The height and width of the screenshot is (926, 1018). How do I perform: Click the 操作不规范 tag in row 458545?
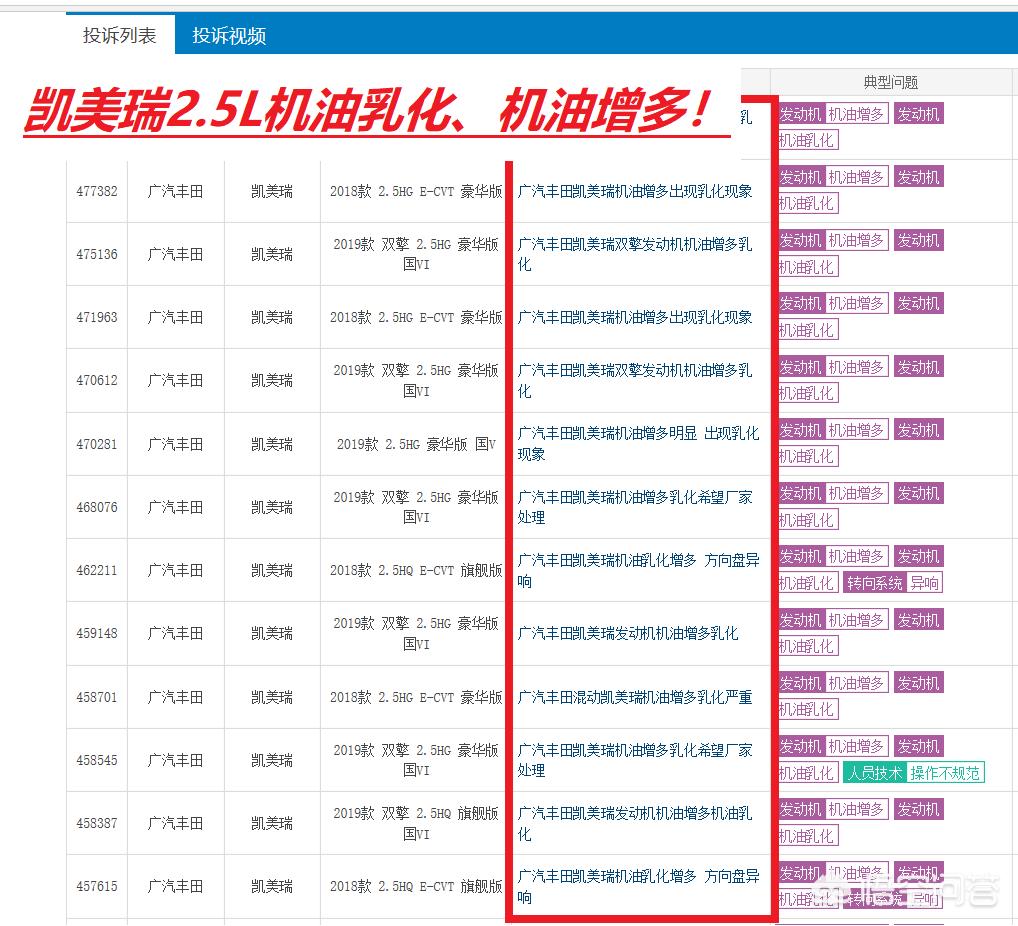[x=945, y=773]
